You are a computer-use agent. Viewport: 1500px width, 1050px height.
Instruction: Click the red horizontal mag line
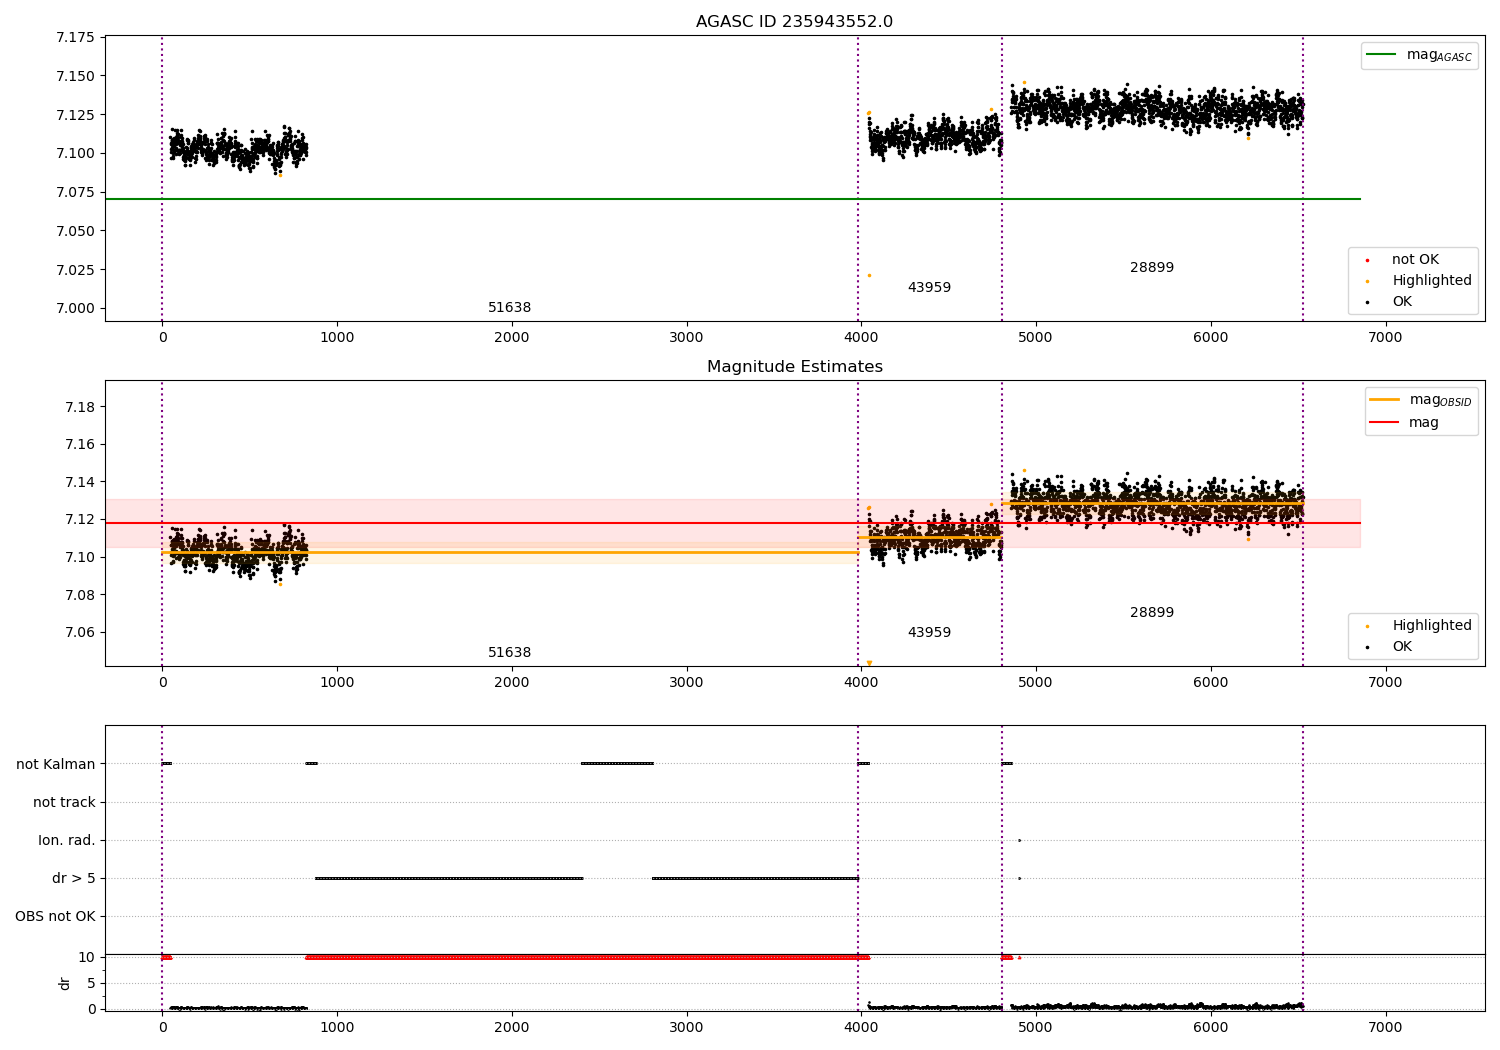[732, 523]
